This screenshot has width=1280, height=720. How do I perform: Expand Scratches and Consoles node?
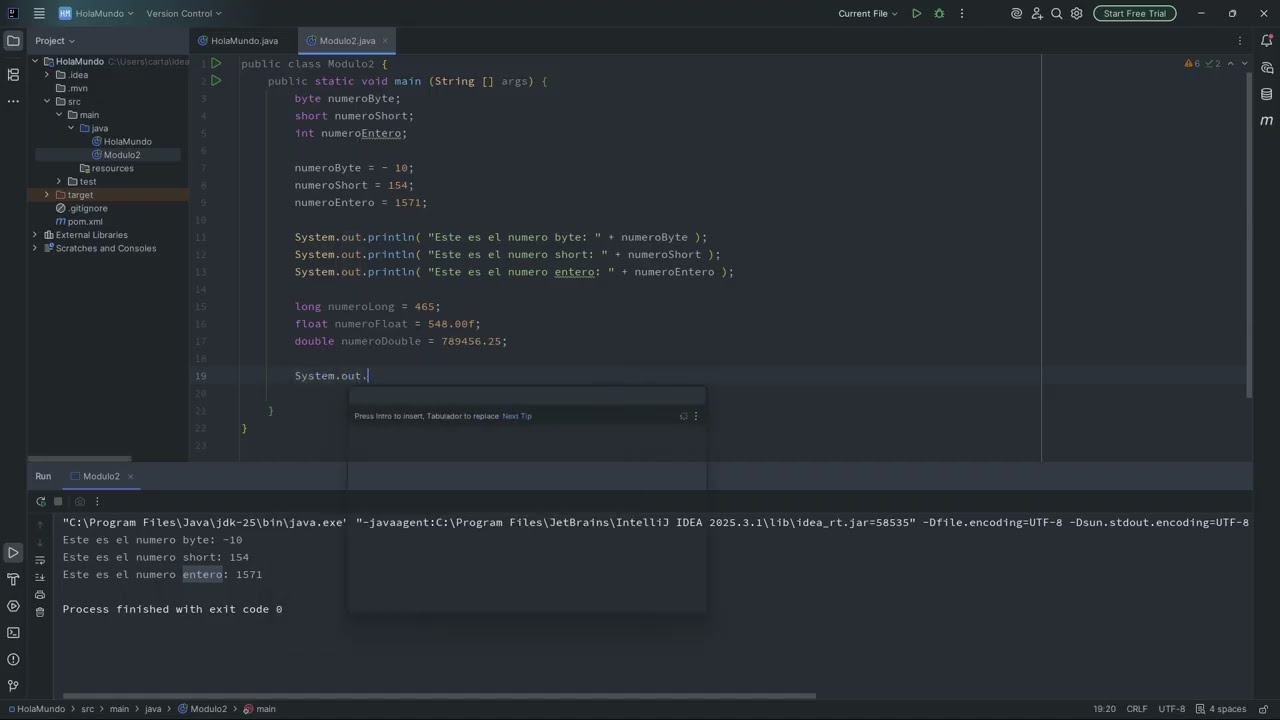pos(35,248)
